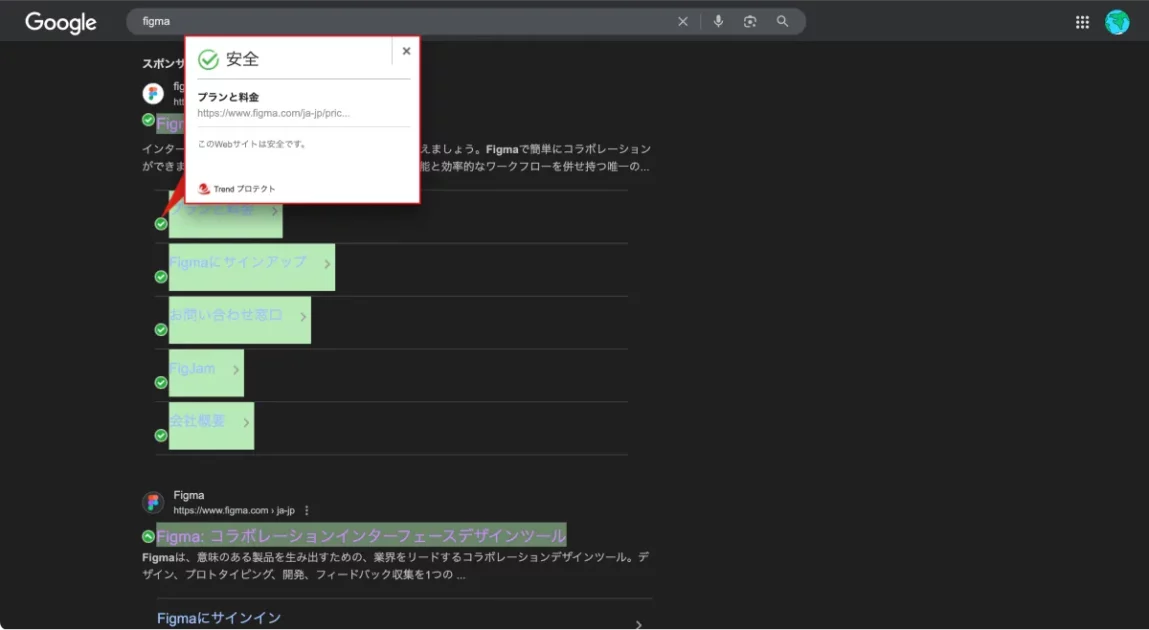
Task: Click the Figma favicon of the sponsored result
Action: click(x=153, y=94)
